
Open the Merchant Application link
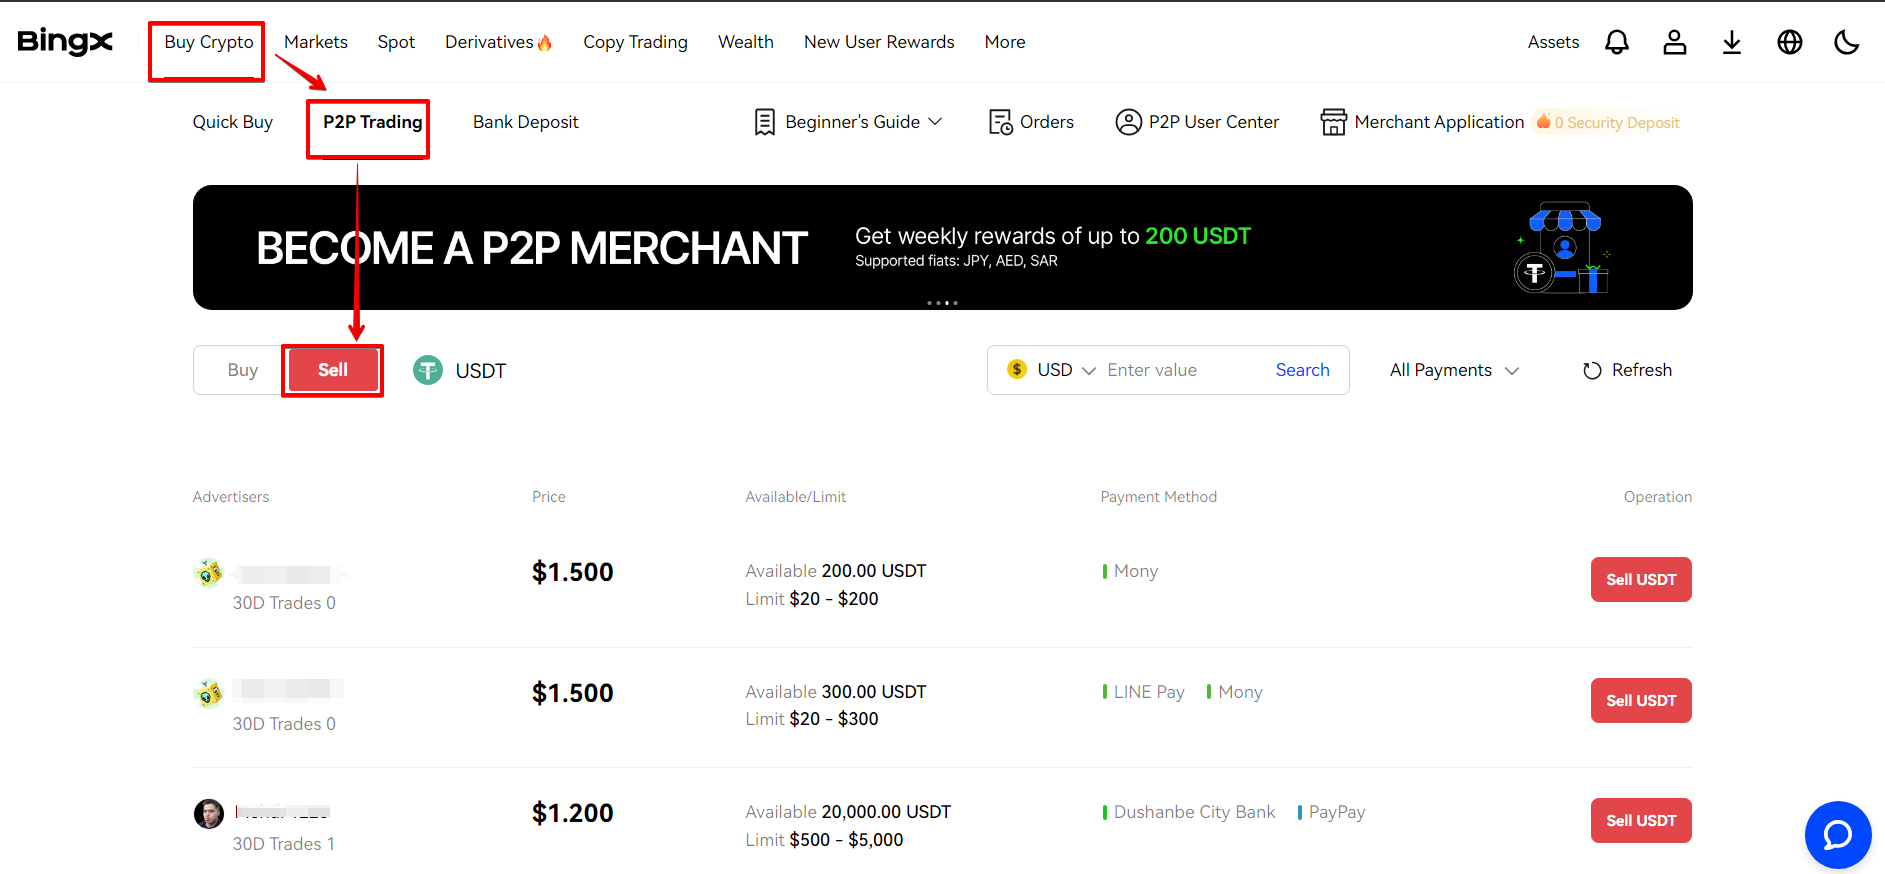[1439, 122]
